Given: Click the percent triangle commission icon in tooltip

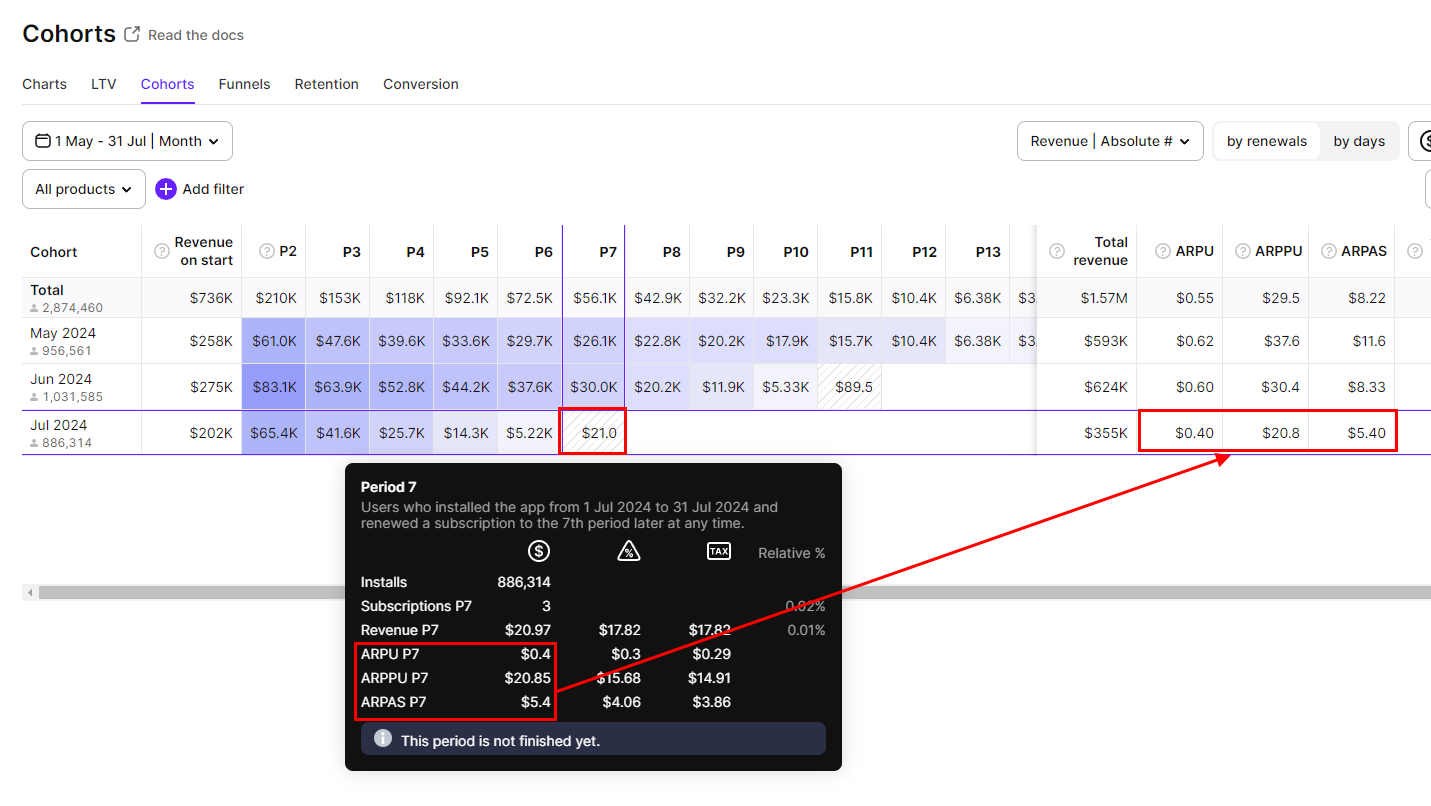Looking at the screenshot, I should click(x=629, y=550).
